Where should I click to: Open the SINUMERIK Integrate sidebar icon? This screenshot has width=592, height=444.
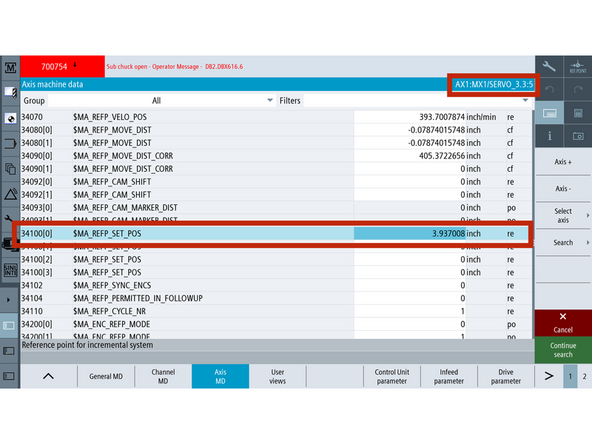pos(10,270)
